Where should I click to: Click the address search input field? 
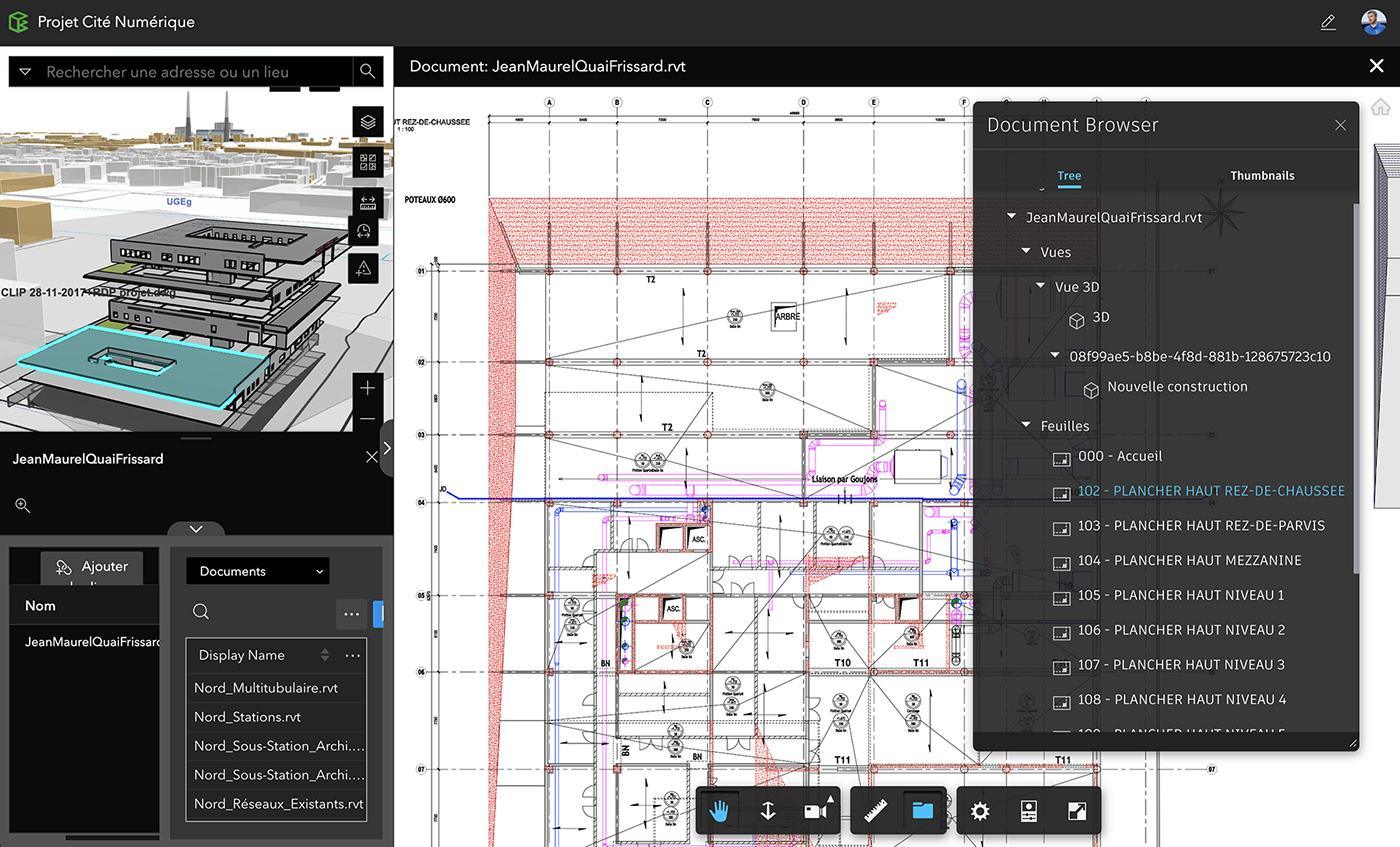click(x=197, y=72)
